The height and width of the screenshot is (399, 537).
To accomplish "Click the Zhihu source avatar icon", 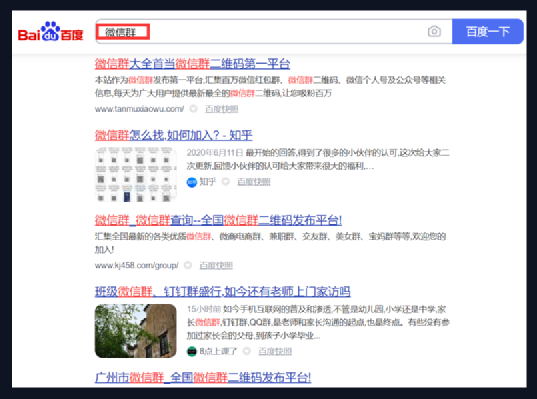I will [191, 182].
